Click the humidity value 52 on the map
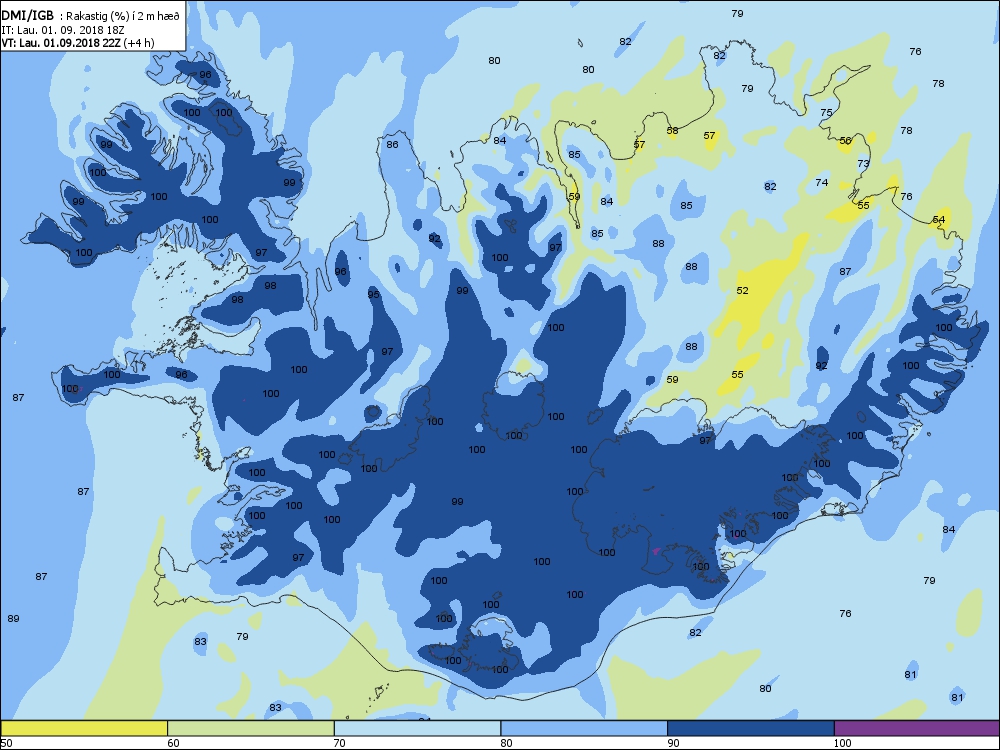Viewport: 1000px width, 750px height. pyautogui.click(x=742, y=291)
